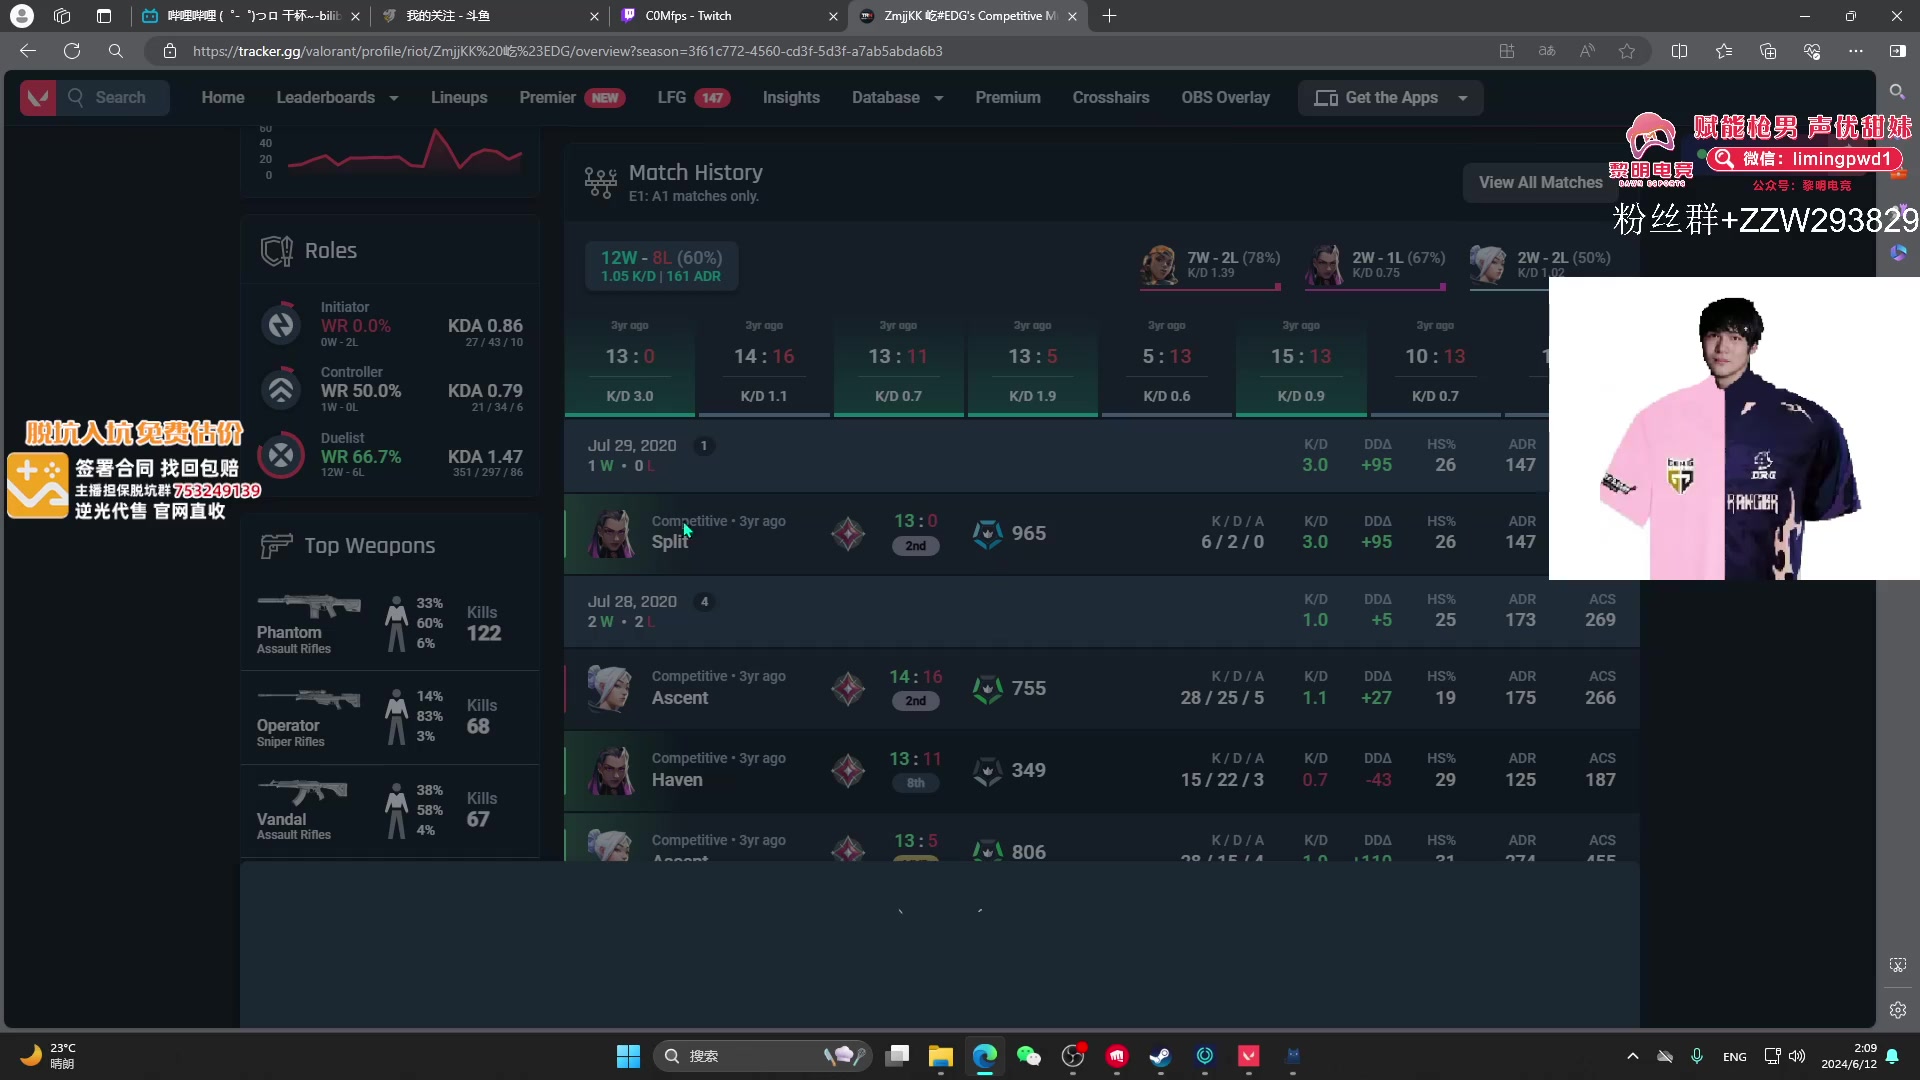The height and width of the screenshot is (1080, 1920).
Task: Open Steam from the taskbar
Action: [1161, 1056]
